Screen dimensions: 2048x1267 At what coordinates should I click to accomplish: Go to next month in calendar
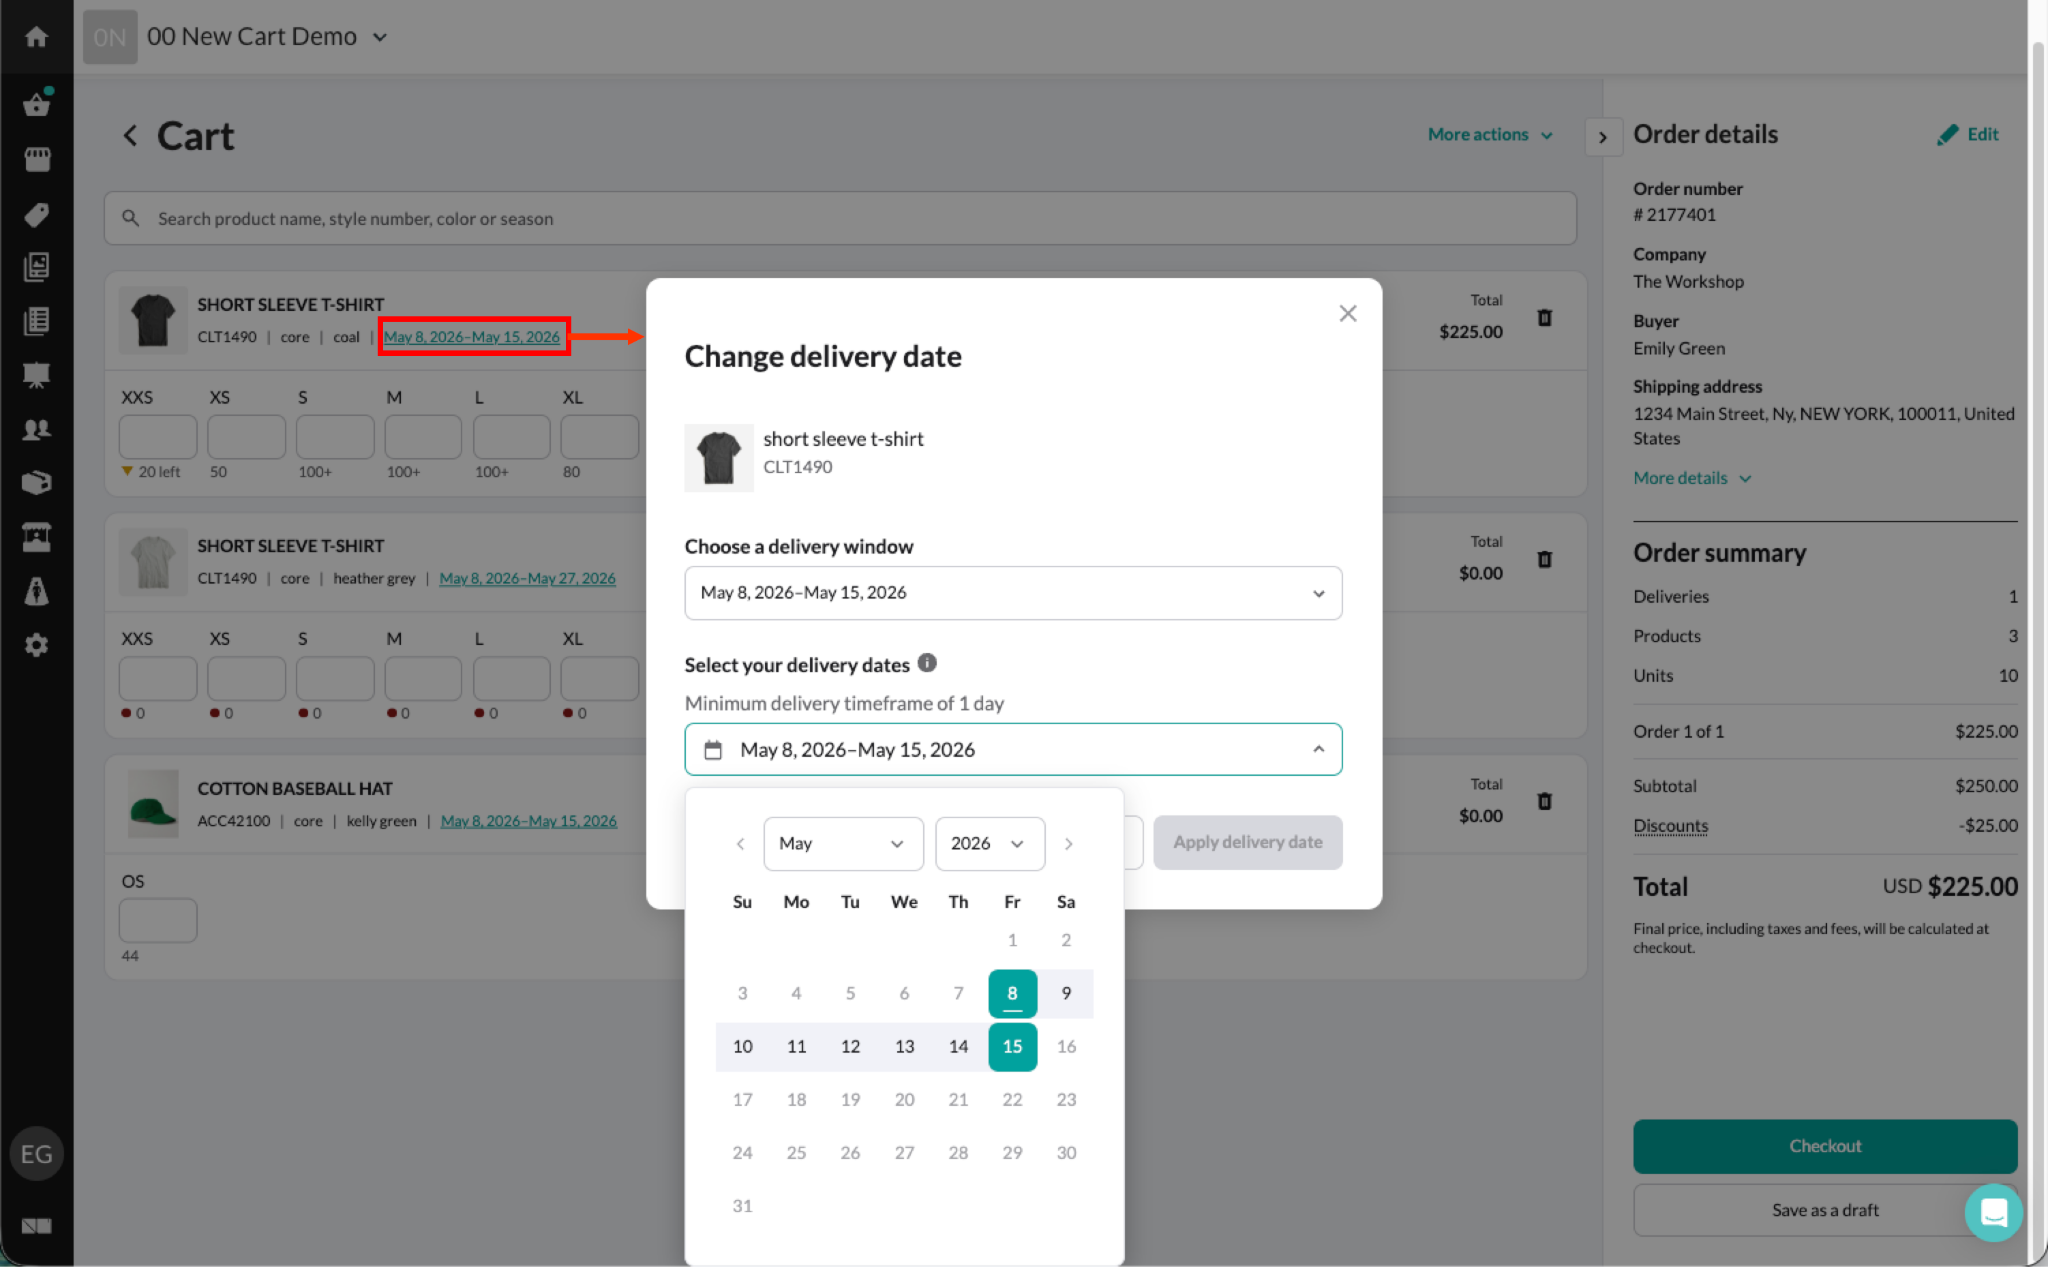1068,844
